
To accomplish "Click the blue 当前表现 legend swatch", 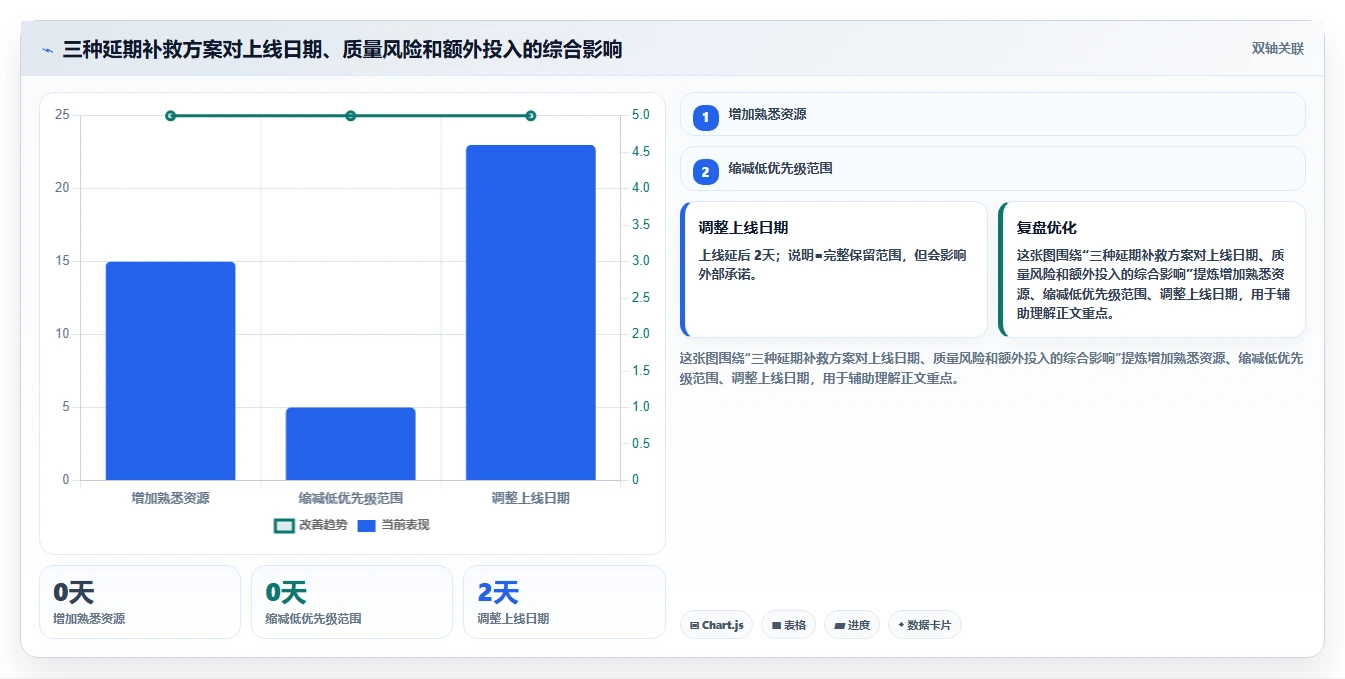I will pyautogui.click(x=367, y=525).
